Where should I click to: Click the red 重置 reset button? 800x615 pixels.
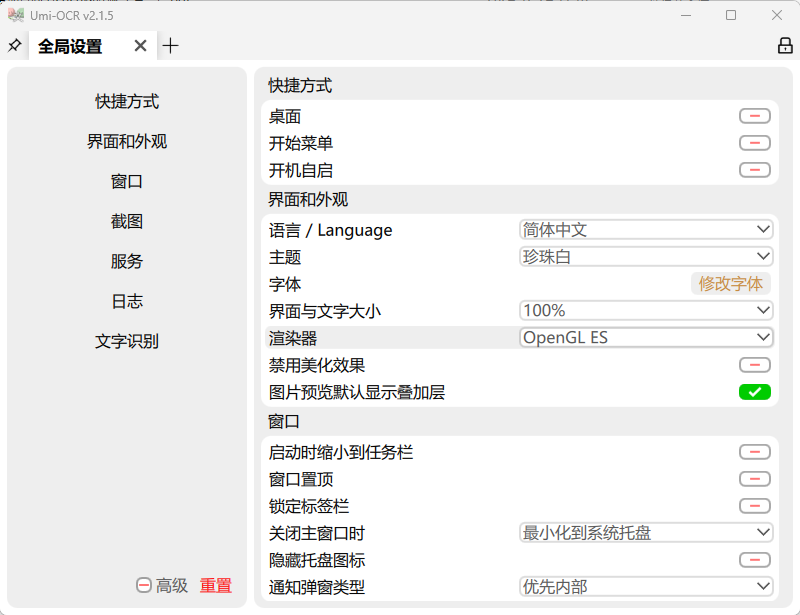[x=216, y=585]
